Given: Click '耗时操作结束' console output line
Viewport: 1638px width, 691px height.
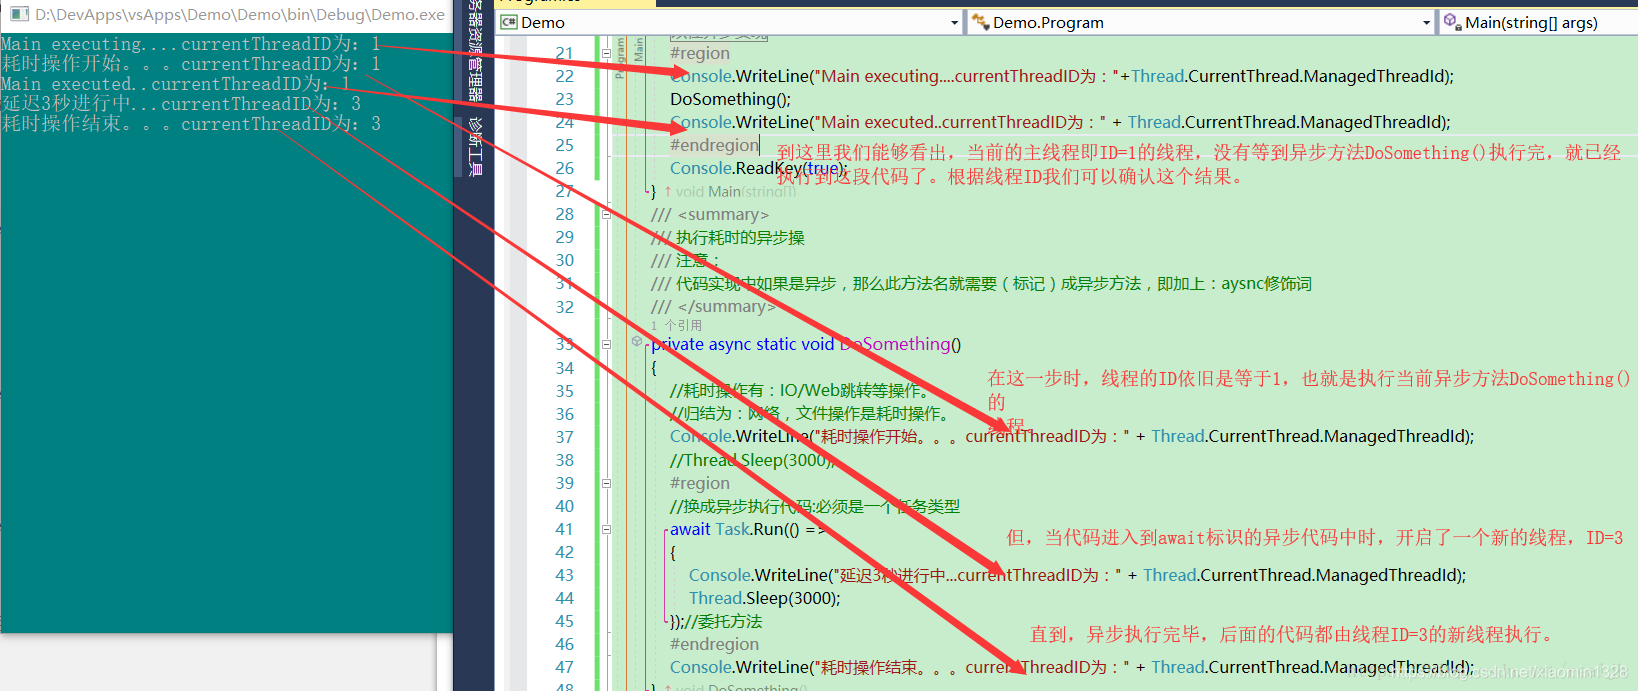Looking at the screenshot, I should [x=191, y=124].
